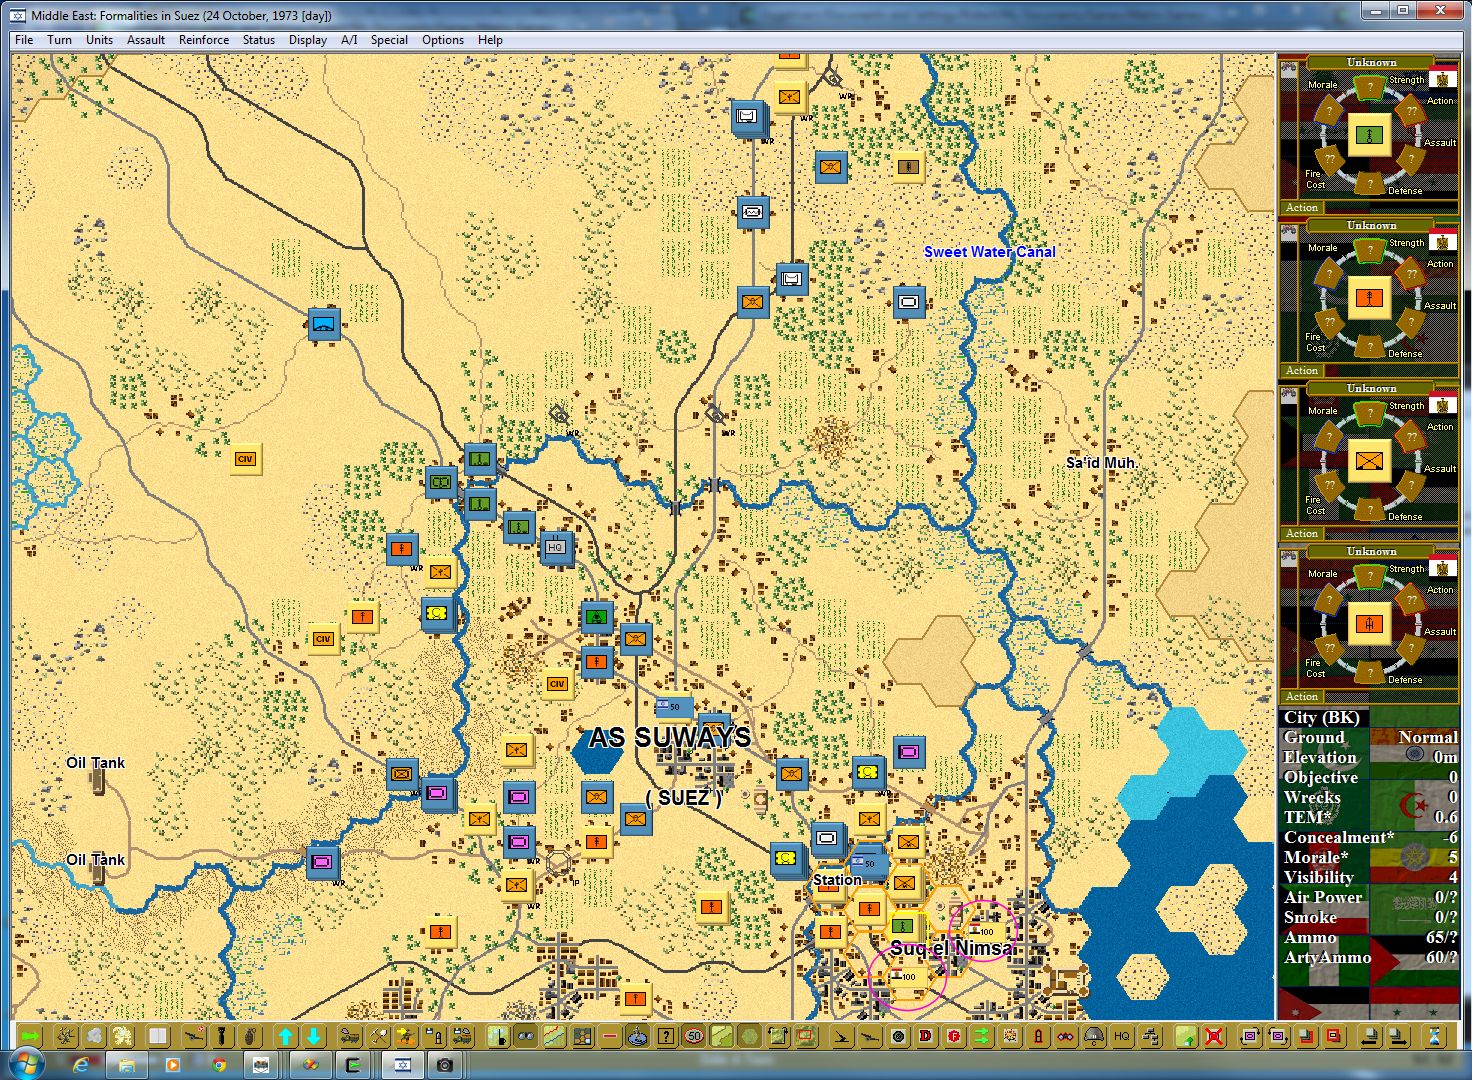
Task: Select the red F toolbar icon
Action: pyautogui.click(x=954, y=1036)
